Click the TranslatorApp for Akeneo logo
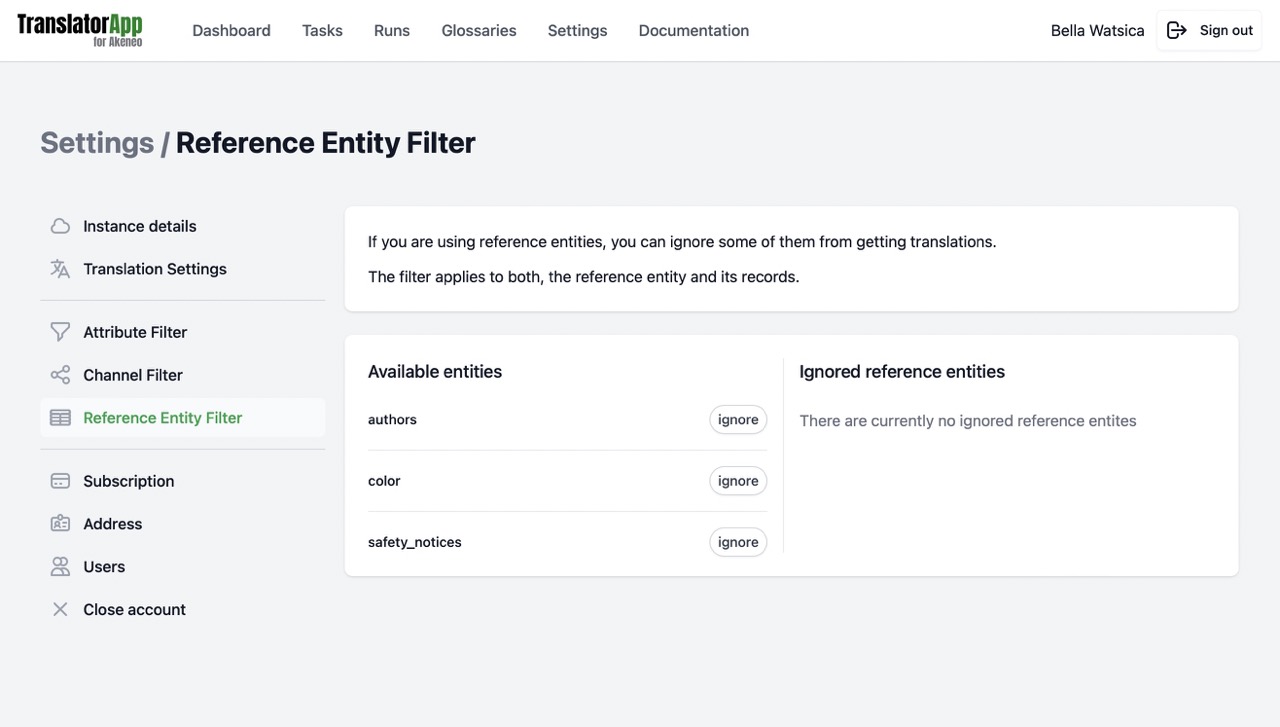This screenshot has height=727, width=1280. click(x=80, y=30)
